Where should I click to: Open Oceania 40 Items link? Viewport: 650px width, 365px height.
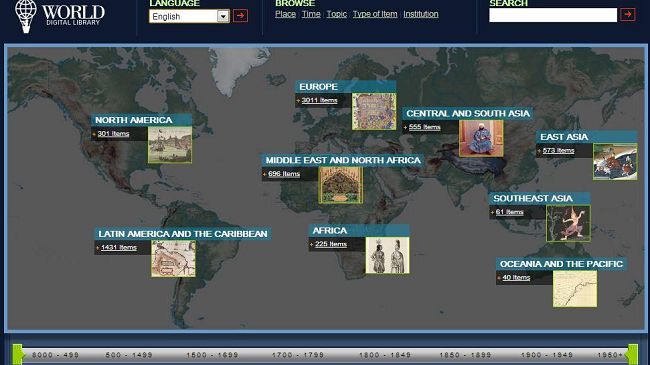[516, 277]
